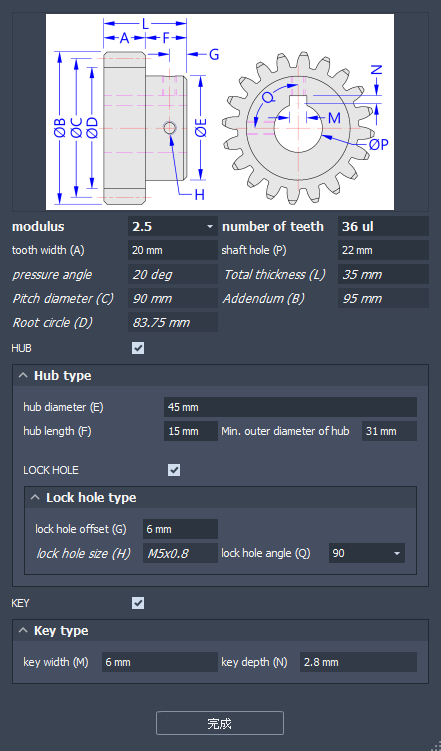Click the 完成 button

[220, 723]
